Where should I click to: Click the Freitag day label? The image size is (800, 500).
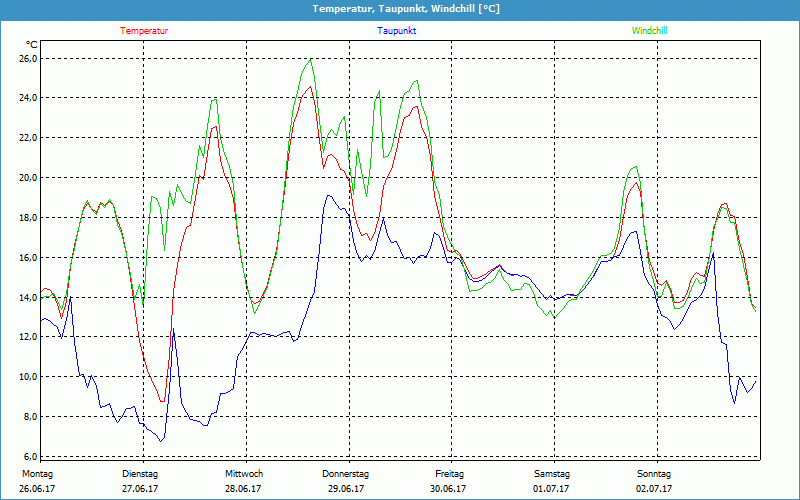[449, 474]
